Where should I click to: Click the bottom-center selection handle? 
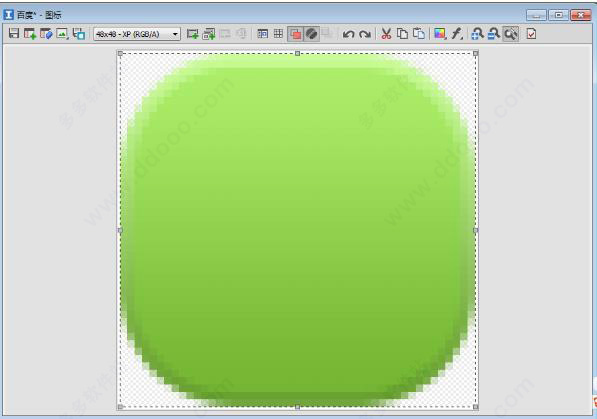point(298,407)
